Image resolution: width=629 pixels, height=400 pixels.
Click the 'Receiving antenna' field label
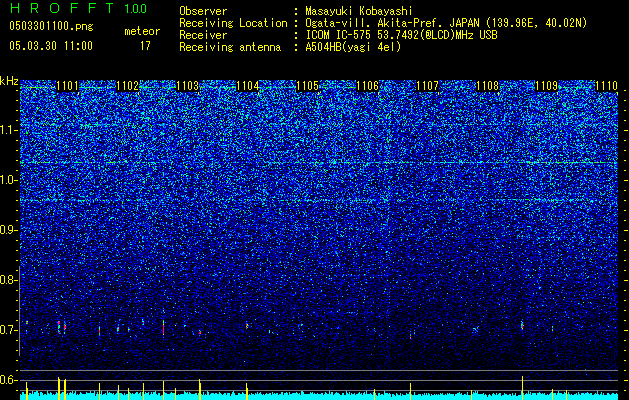[x=230, y=47]
